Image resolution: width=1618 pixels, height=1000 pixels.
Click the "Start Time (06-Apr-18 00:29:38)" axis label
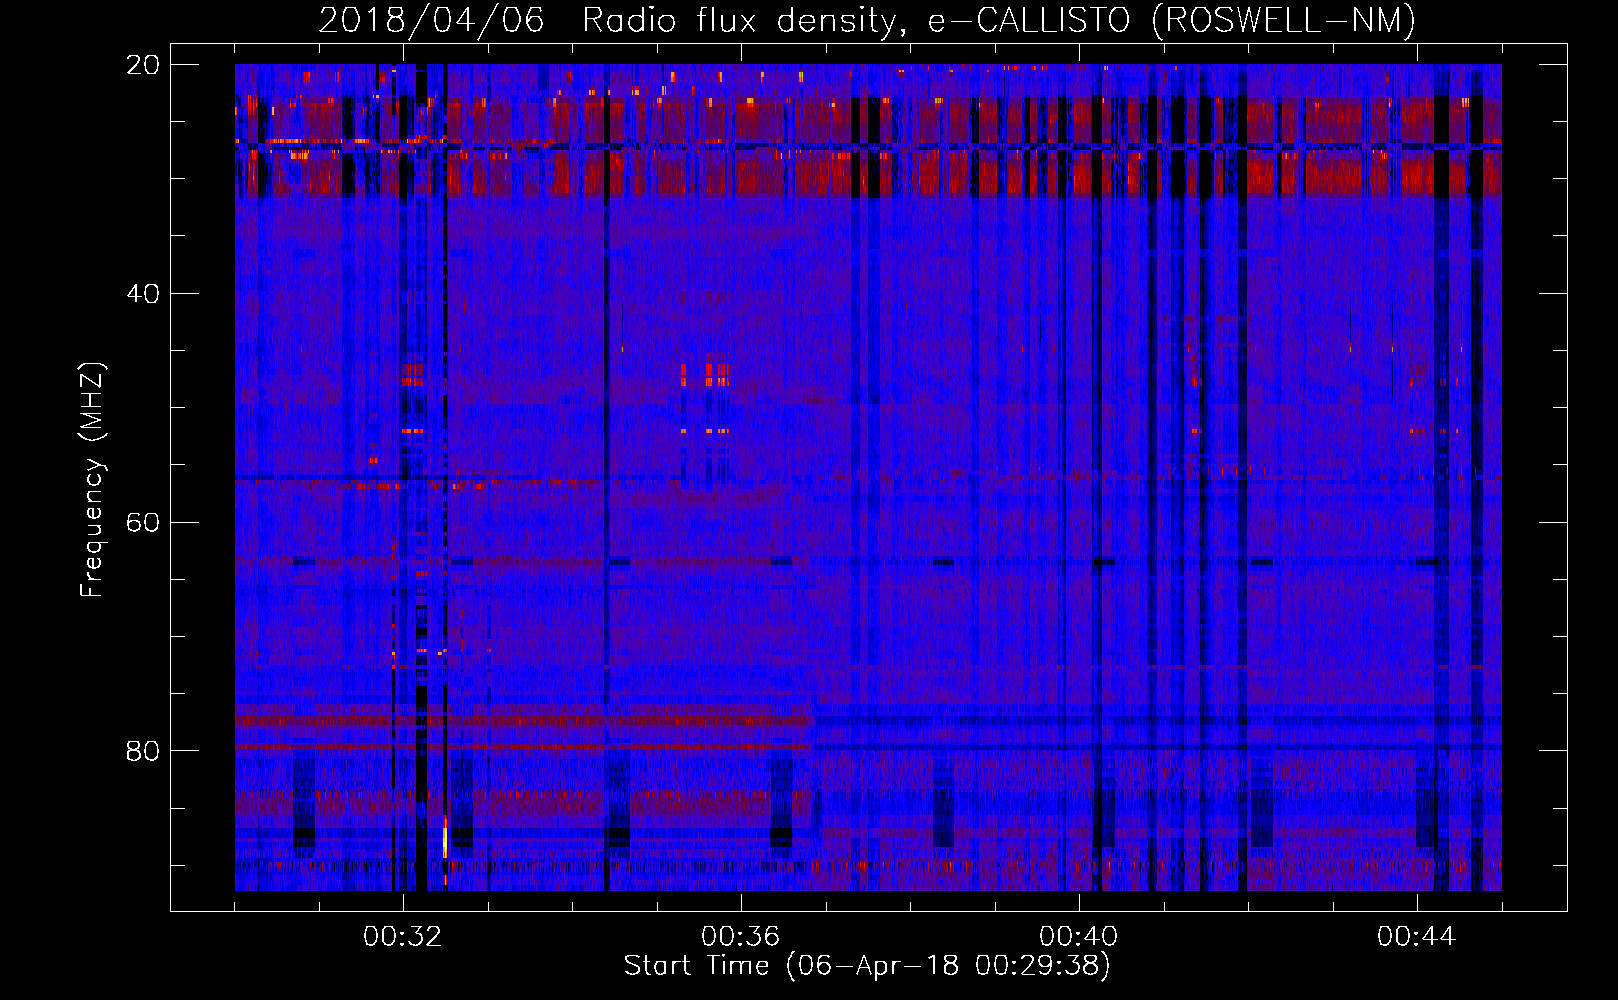(867, 966)
